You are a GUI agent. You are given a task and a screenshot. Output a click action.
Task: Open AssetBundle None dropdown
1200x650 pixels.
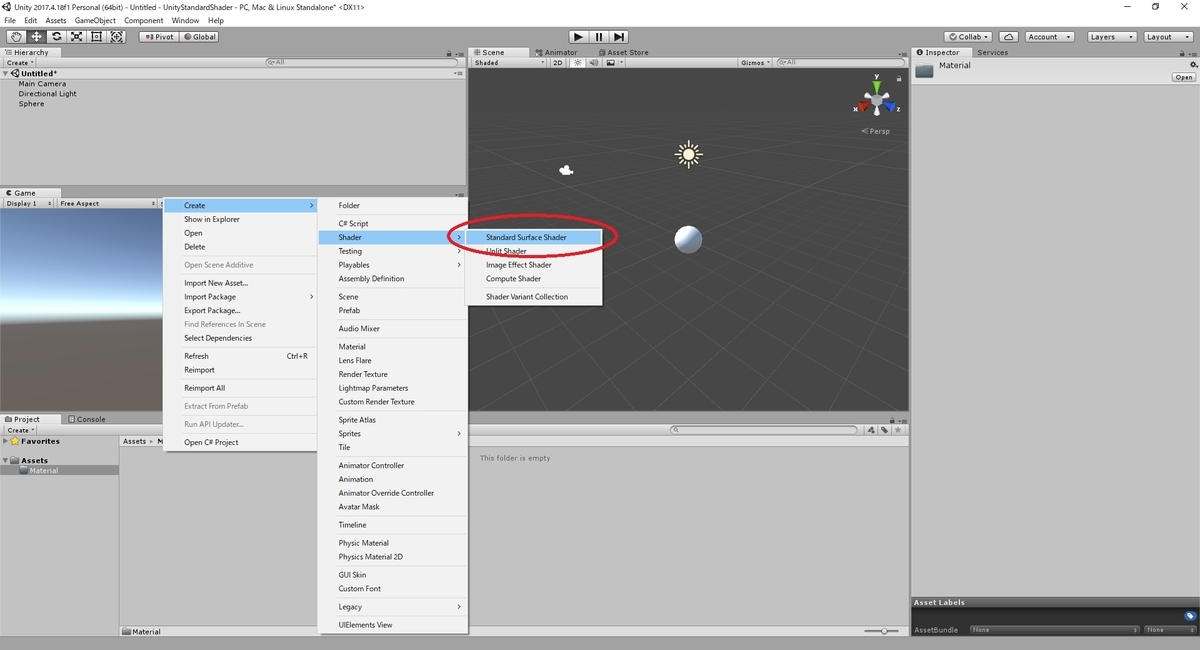1054,630
